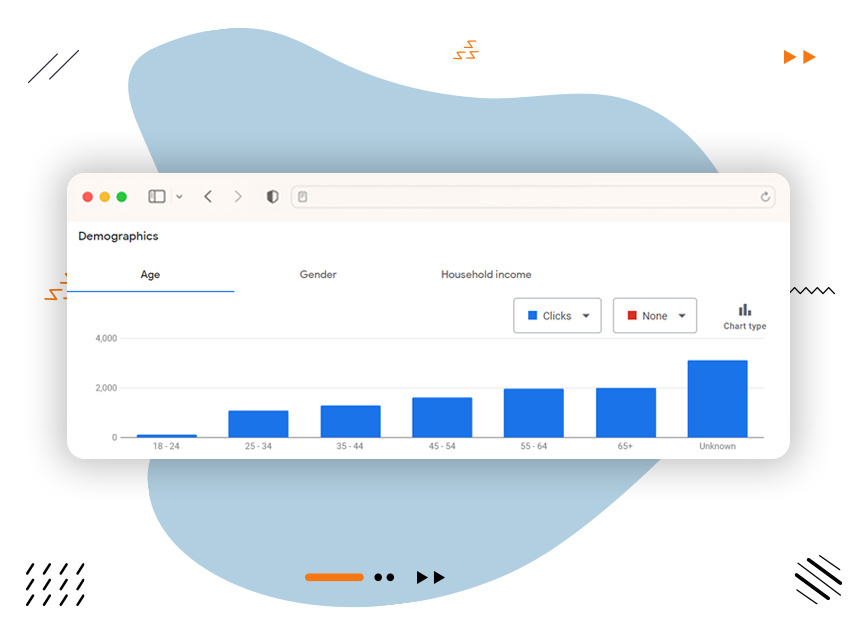Select the Unknown age group bar
The image size is (860, 628).
[717, 399]
